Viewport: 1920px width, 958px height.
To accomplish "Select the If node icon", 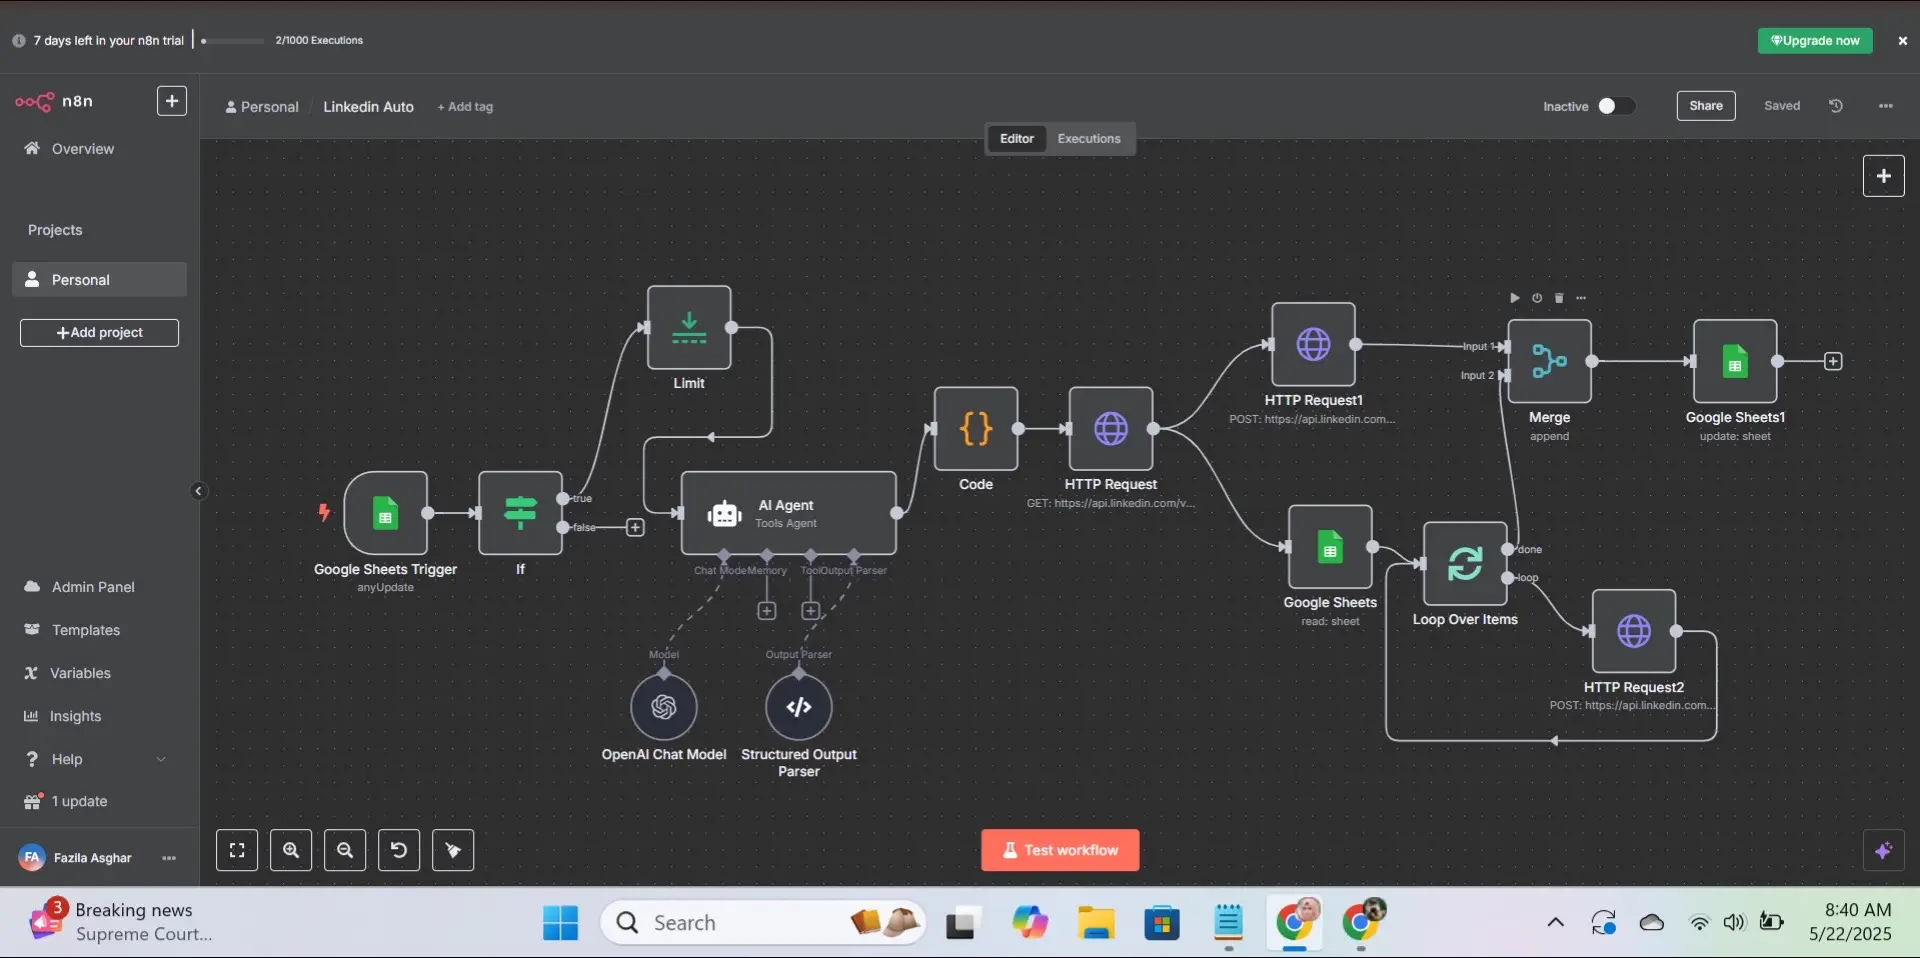I will pyautogui.click(x=520, y=513).
